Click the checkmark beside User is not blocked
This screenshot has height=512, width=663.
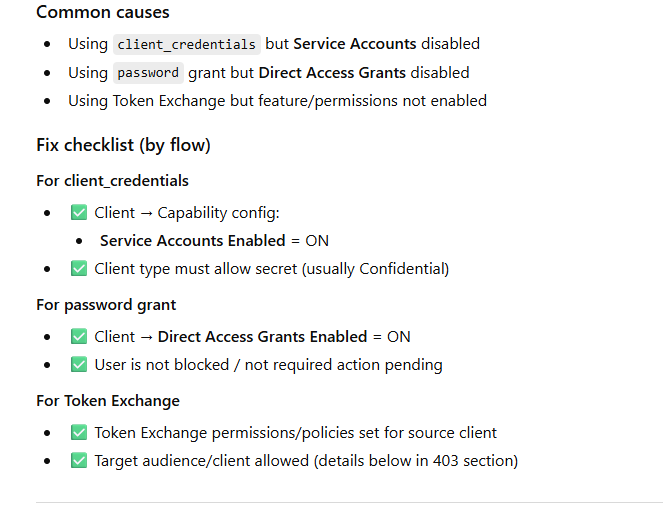pos(79,365)
